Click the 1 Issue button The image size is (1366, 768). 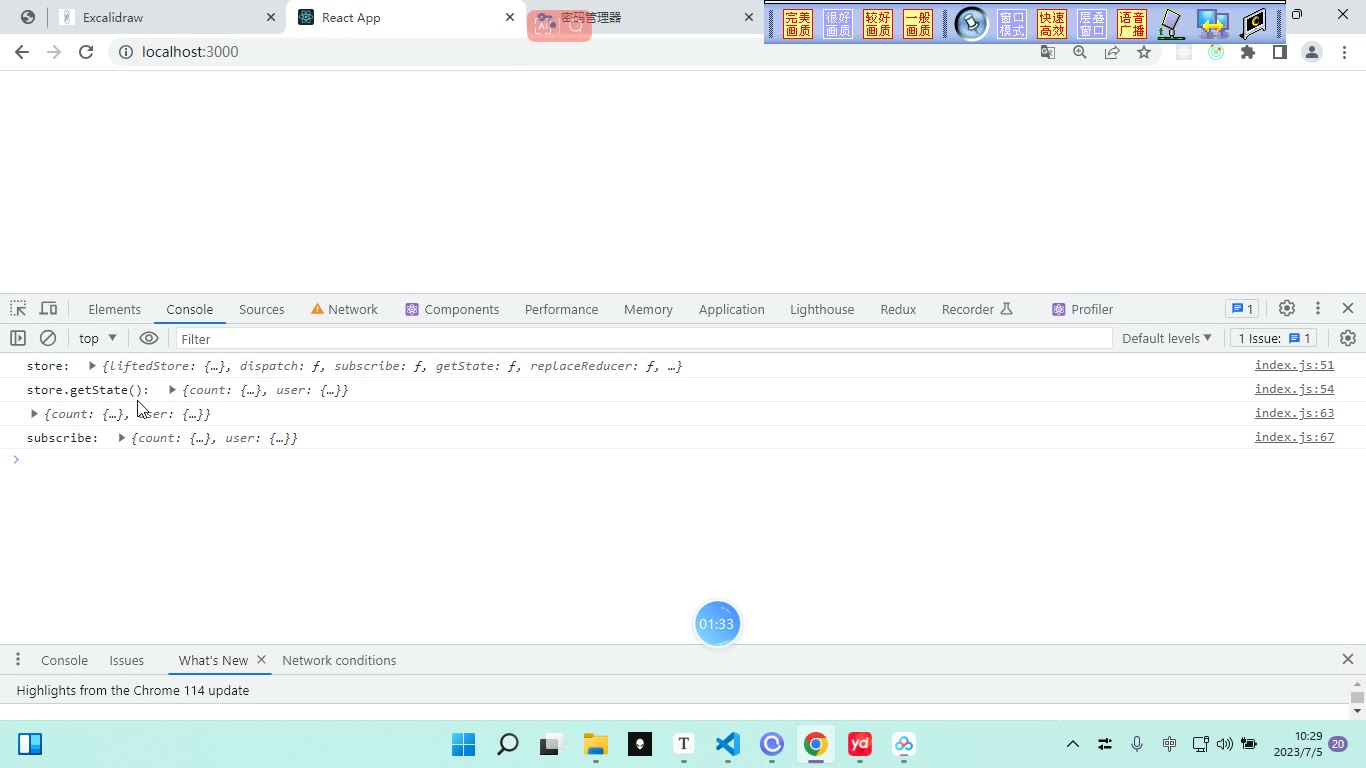[1274, 338]
